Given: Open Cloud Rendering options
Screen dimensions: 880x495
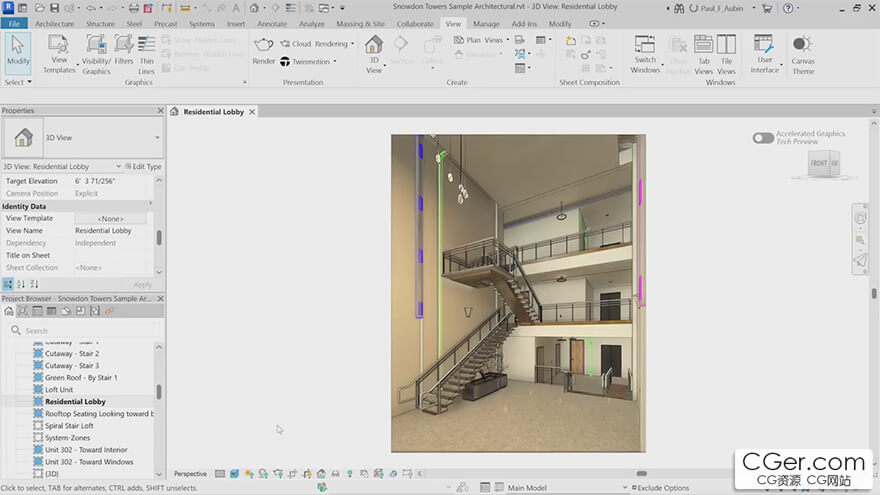Looking at the screenshot, I should click(318, 44).
